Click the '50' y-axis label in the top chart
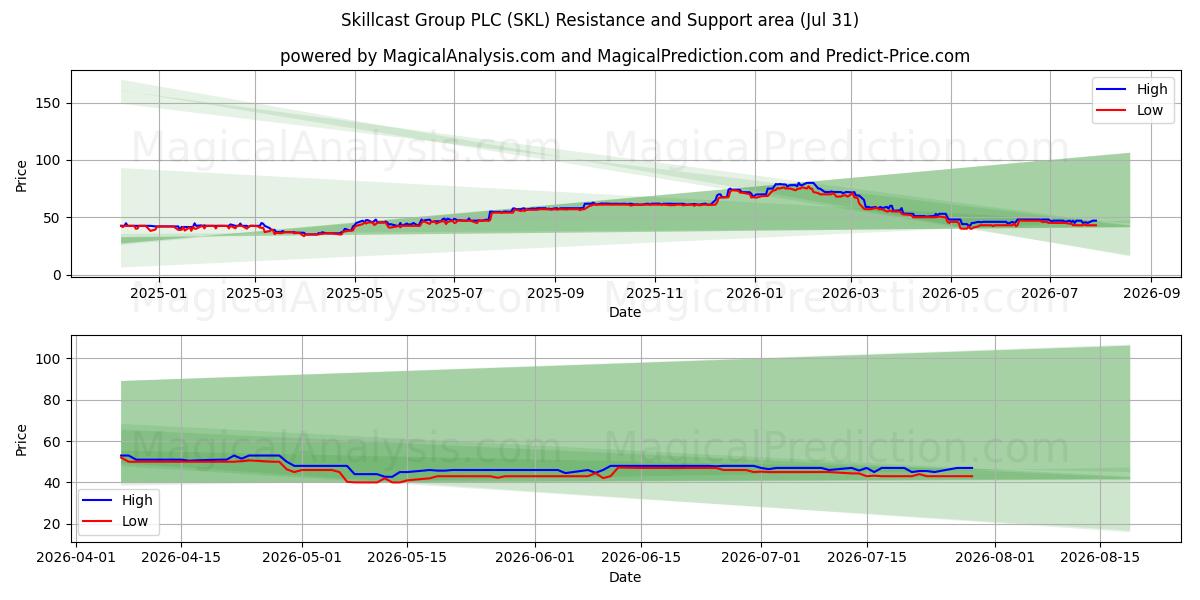 click(x=54, y=218)
